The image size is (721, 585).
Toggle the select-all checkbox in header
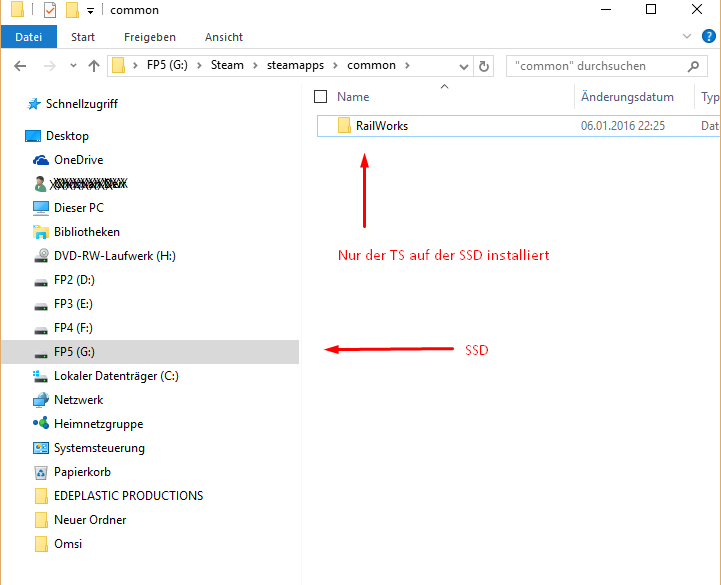(x=320, y=97)
